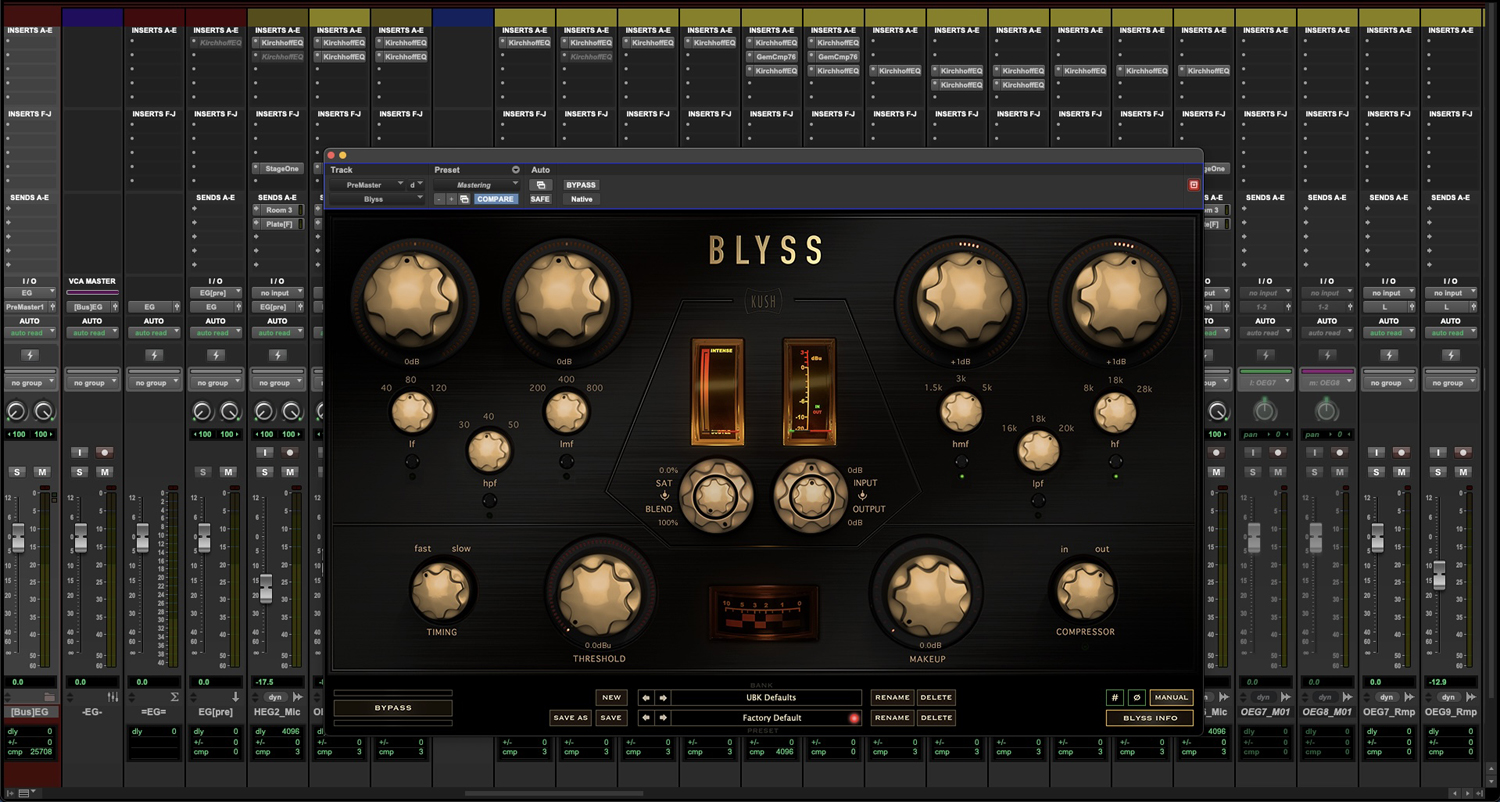Toggle the hf band in/out switch
This screenshot has height=802, width=1500.
1115,462
